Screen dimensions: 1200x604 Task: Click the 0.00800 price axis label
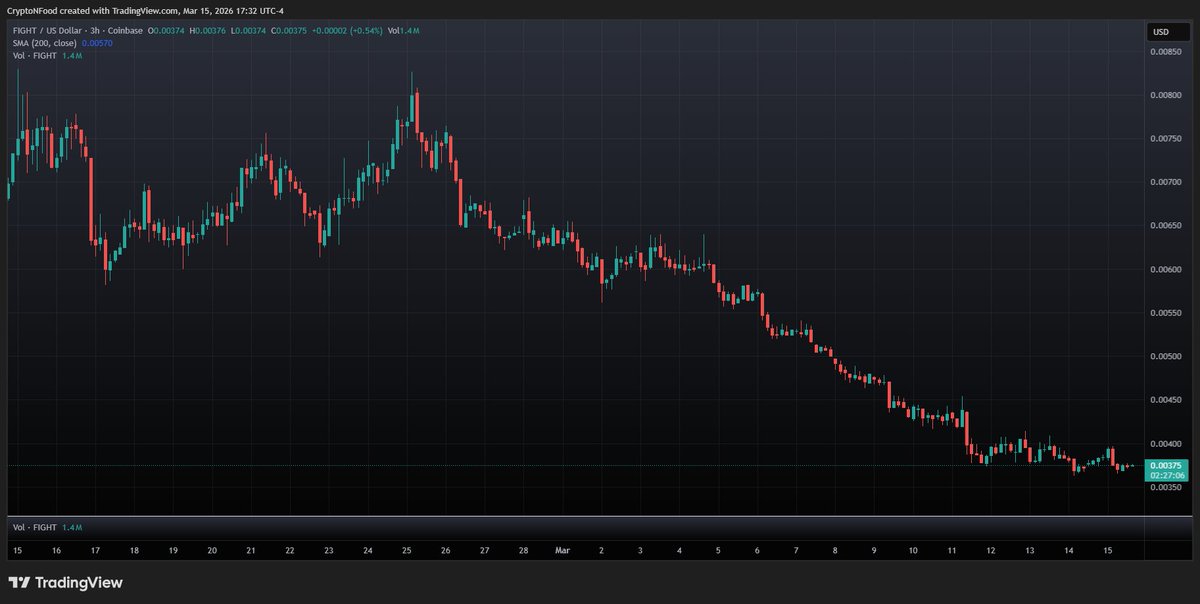[x=1166, y=95]
